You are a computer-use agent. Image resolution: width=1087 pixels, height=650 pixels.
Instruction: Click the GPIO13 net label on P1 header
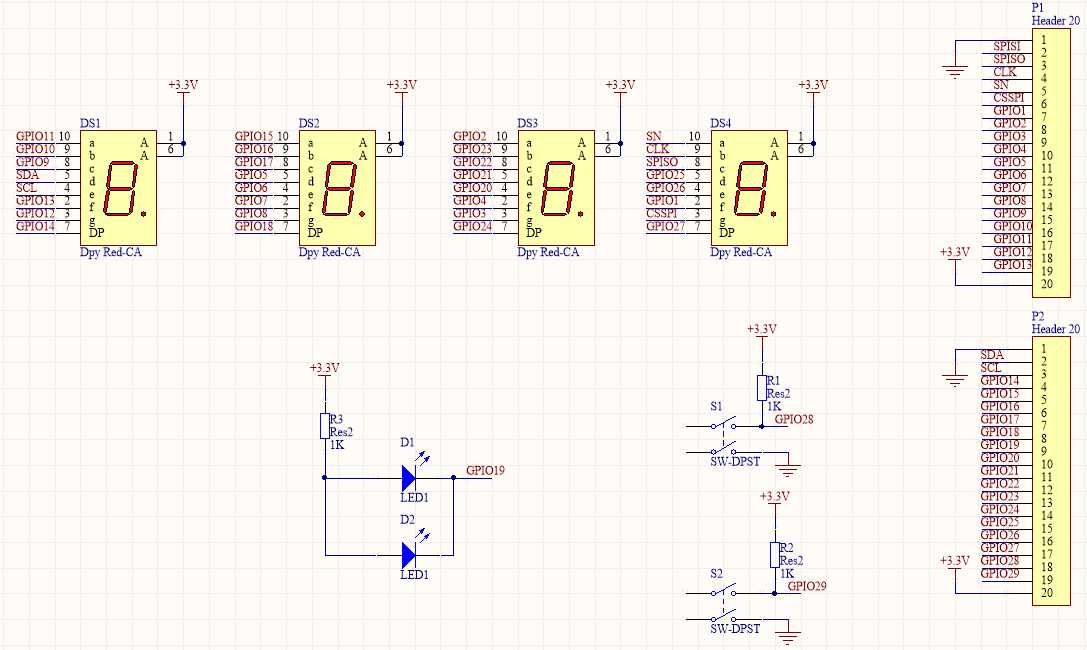[x=1013, y=265]
